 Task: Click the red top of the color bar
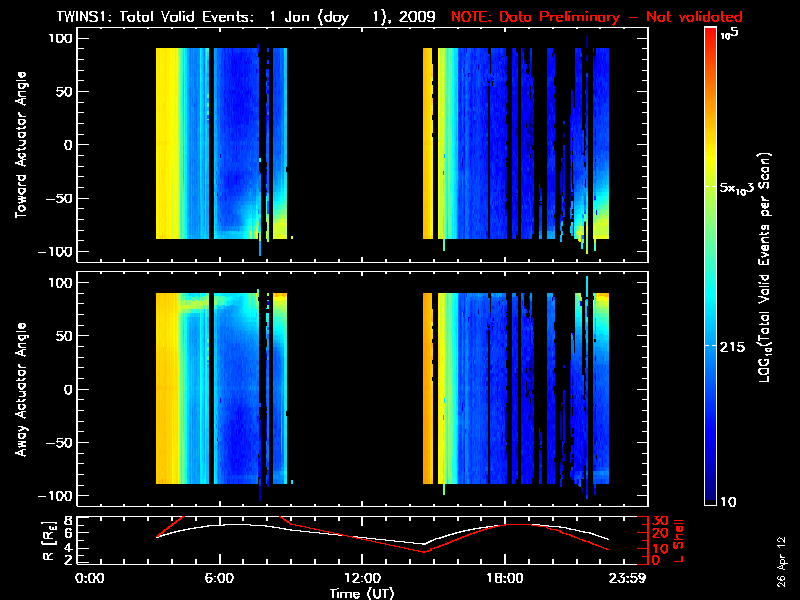tap(711, 40)
